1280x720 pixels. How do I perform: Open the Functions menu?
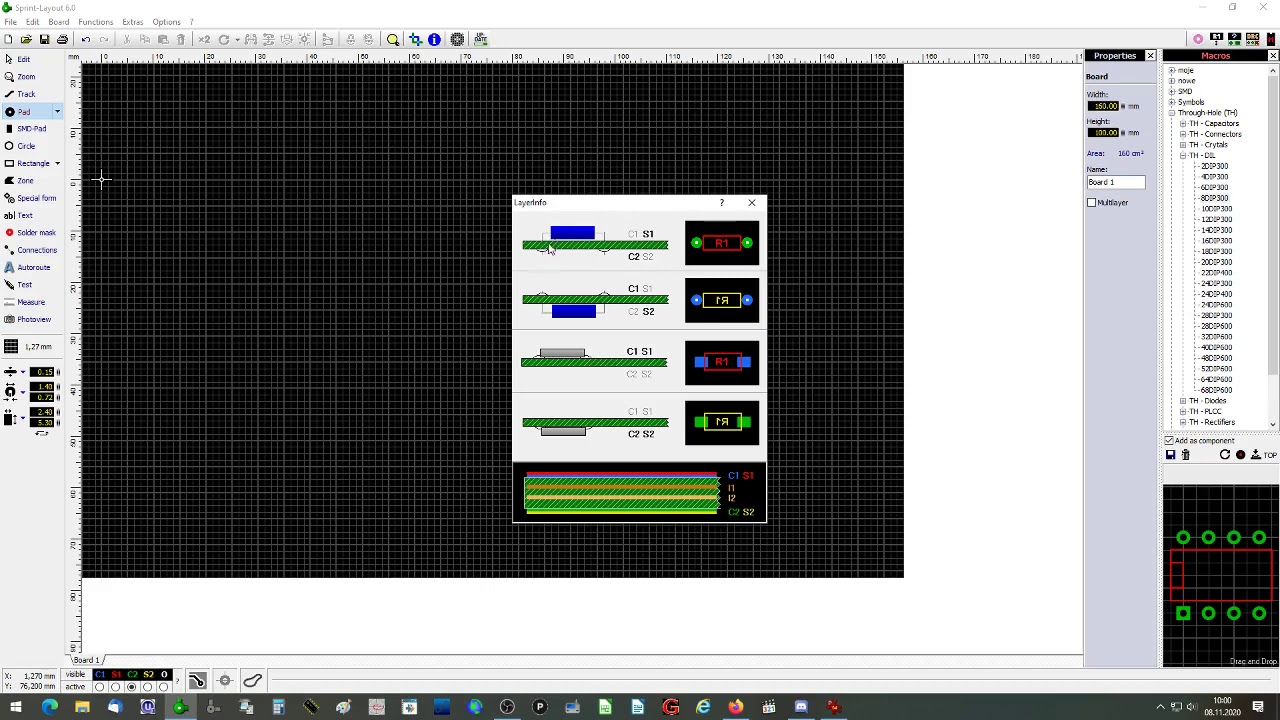click(96, 22)
